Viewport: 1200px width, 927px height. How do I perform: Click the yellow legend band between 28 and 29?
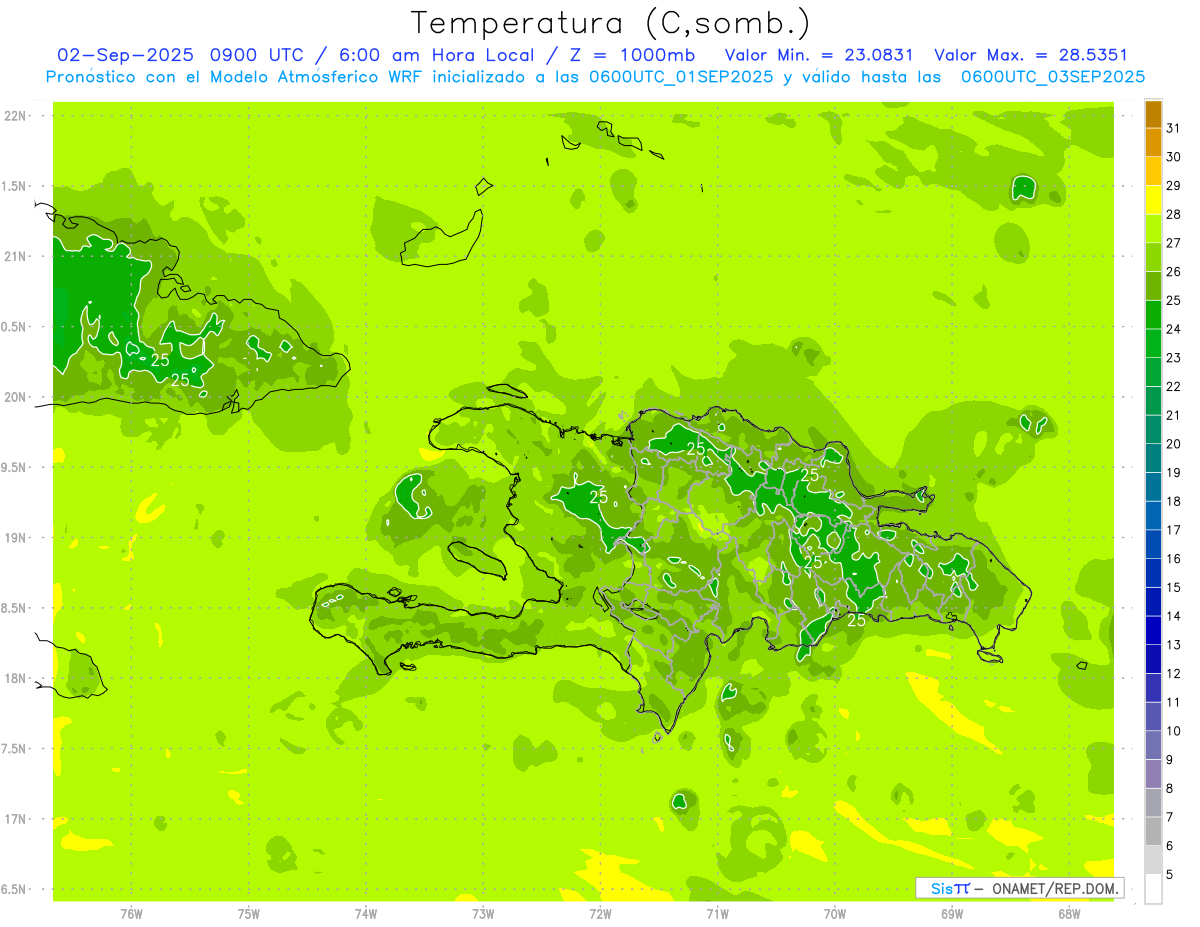(x=1153, y=200)
